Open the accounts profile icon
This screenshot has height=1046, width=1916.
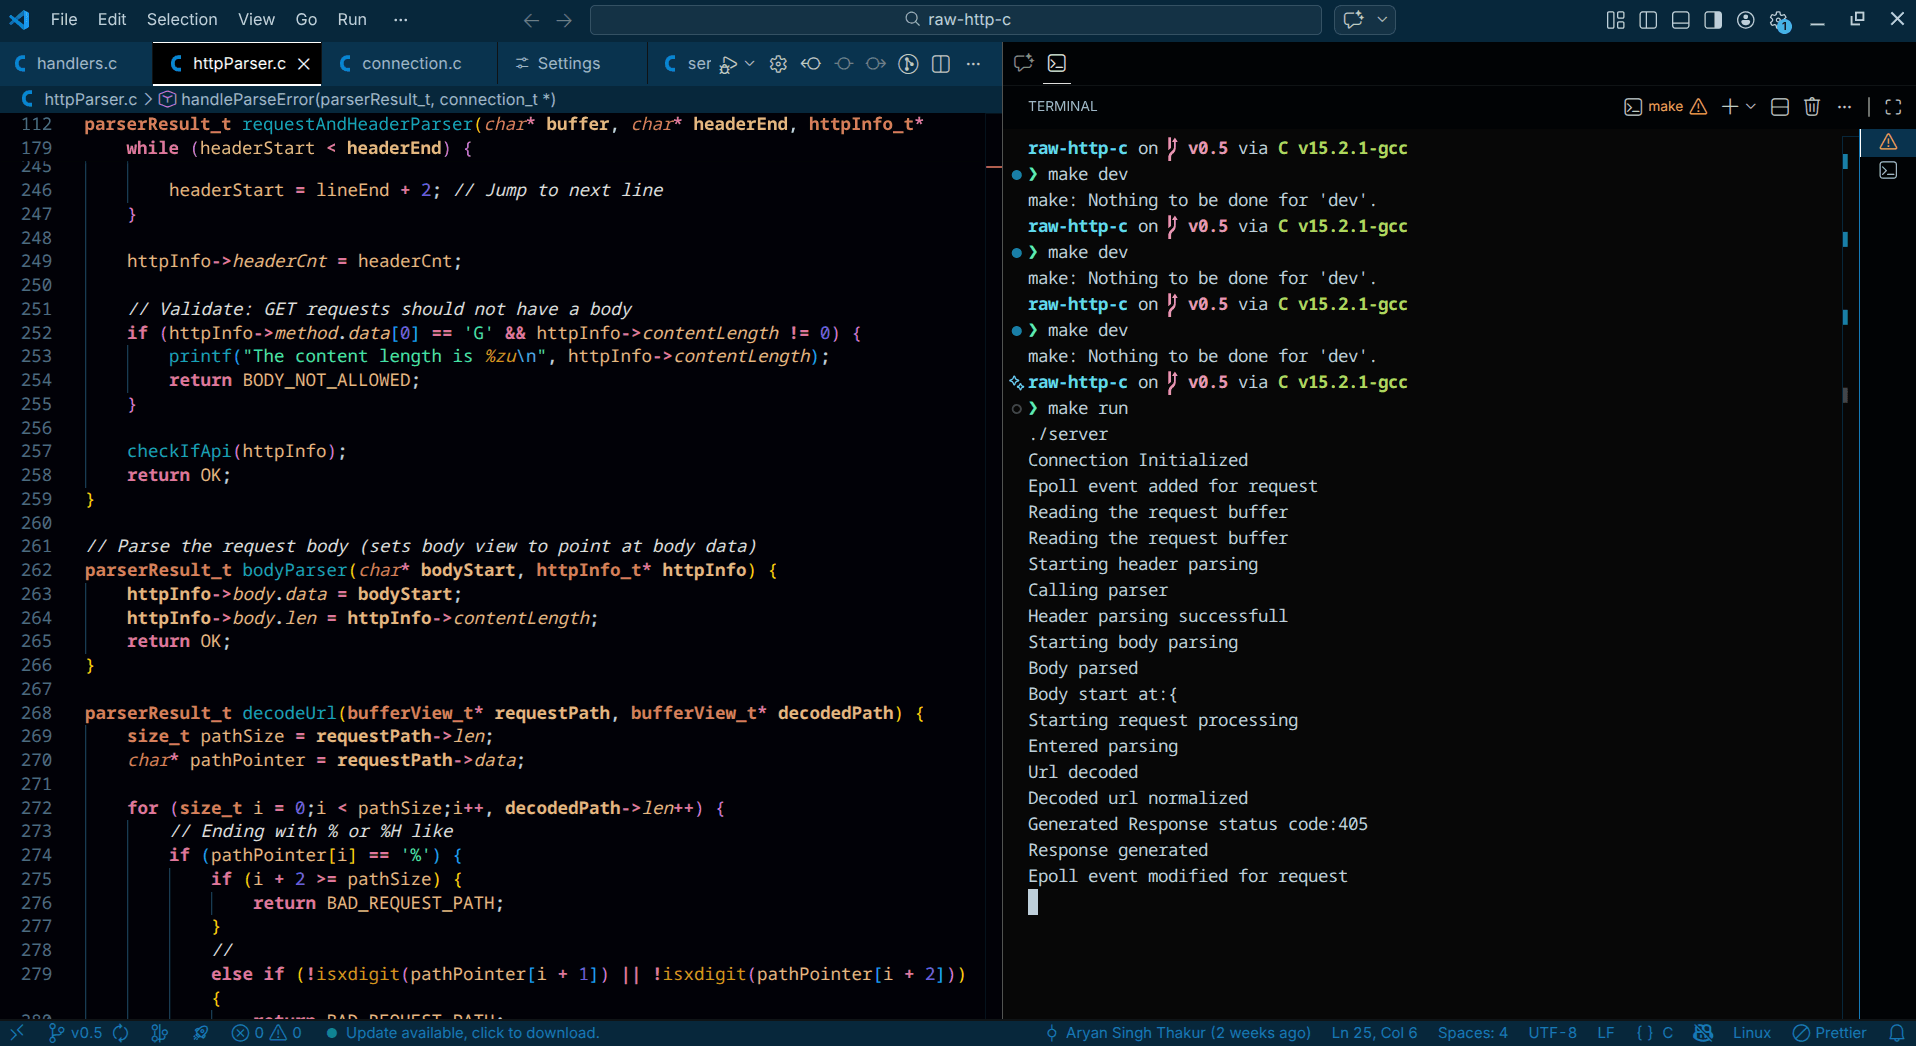click(x=1746, y=20)
